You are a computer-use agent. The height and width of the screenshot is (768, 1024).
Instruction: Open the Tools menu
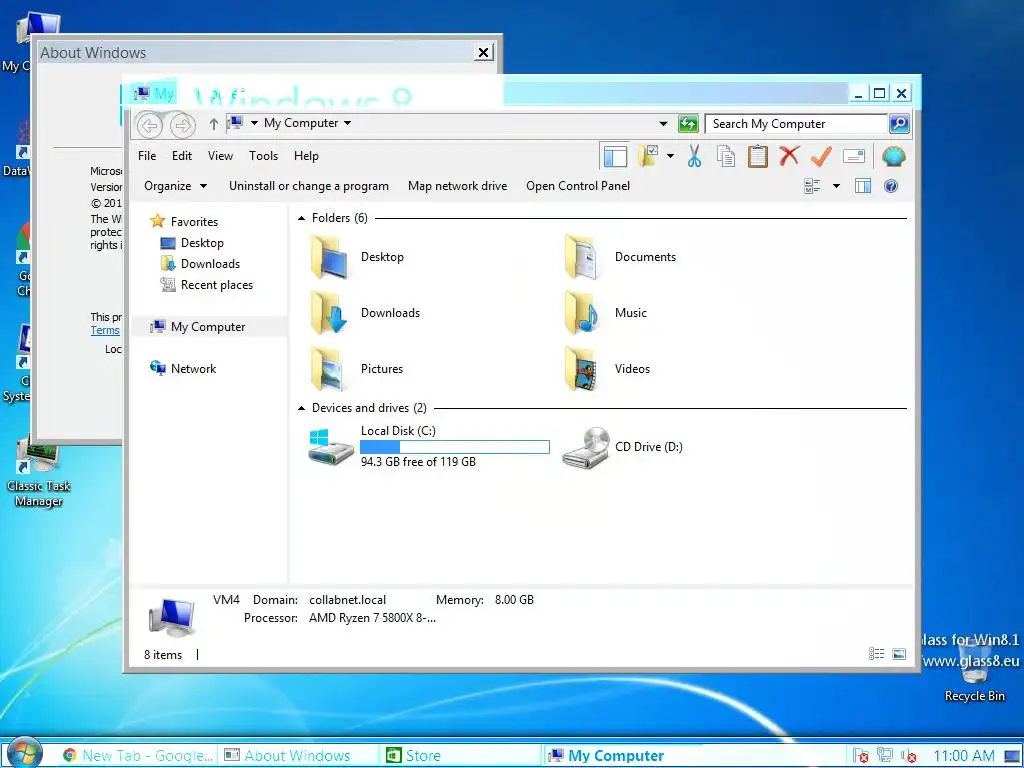coord(263,156)
